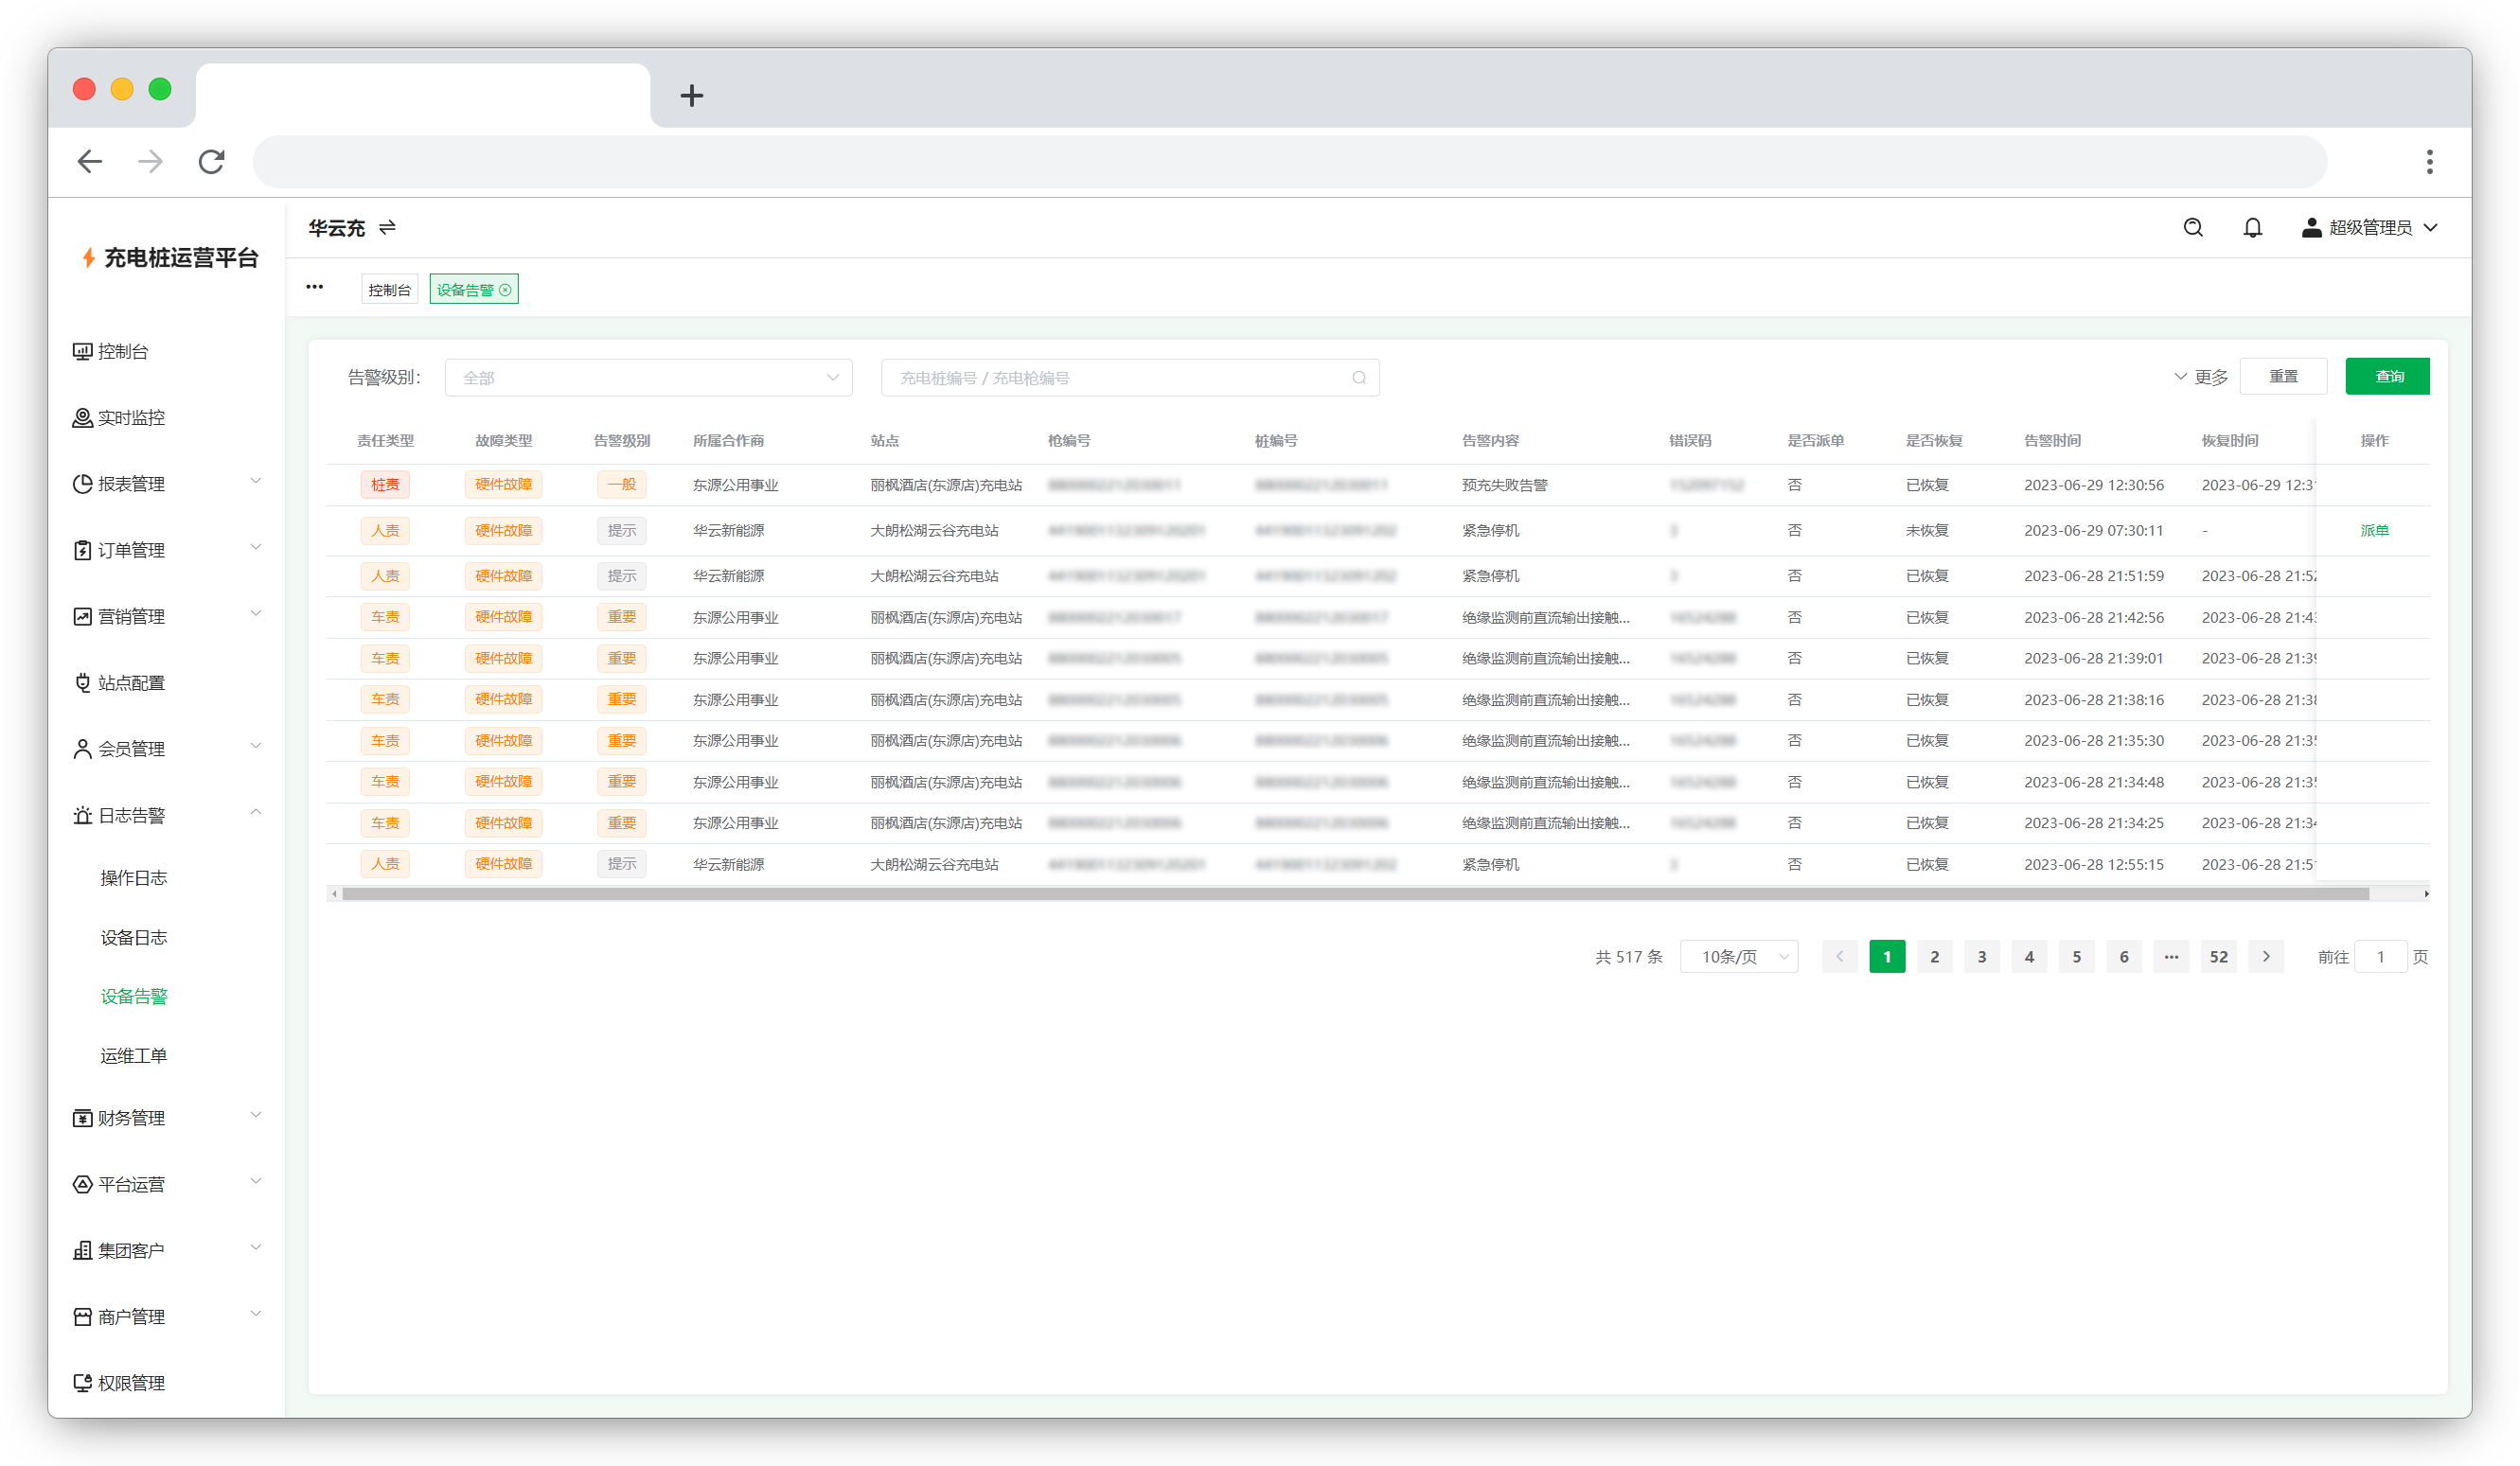This screenshot has width=2520, height=1466.
Task: Focus the 充电桩编号 search input field
Action: [1120, 378]
